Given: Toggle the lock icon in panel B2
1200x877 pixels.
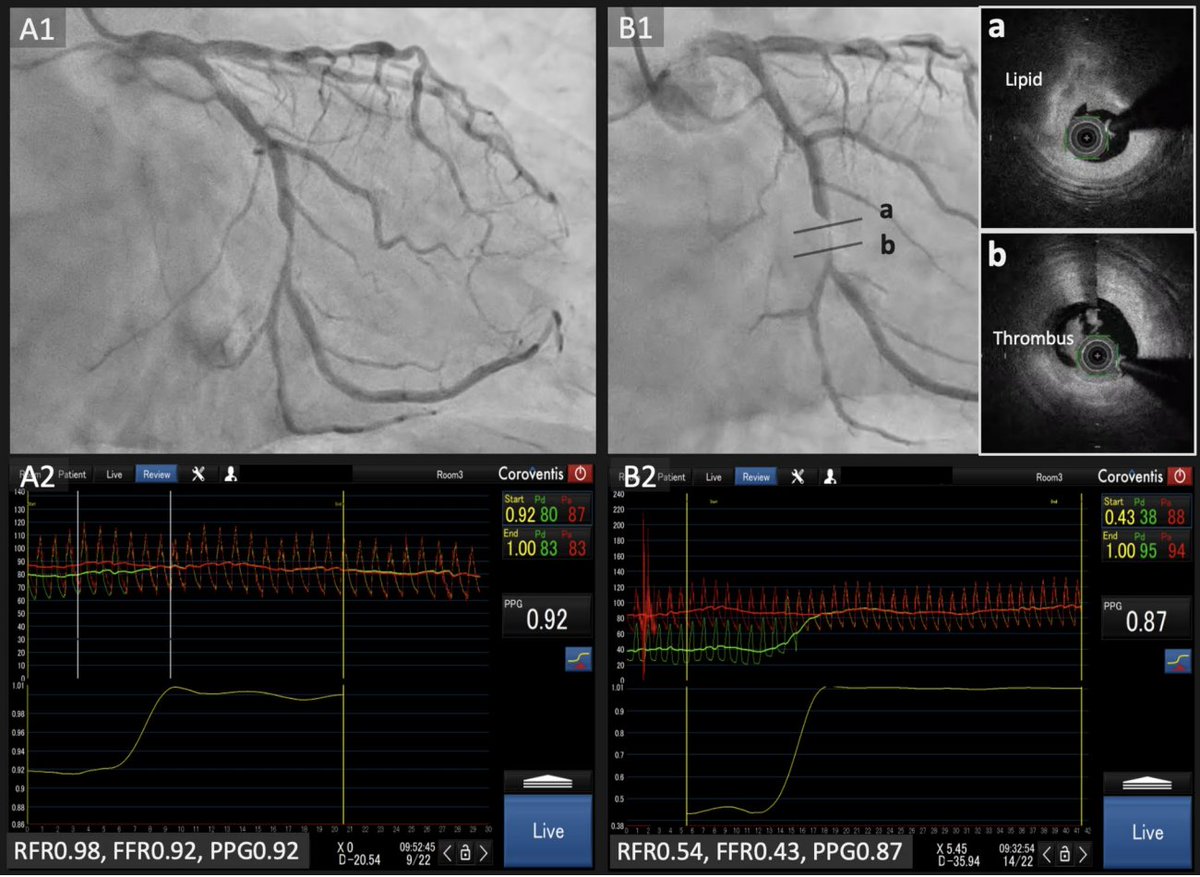Looking at the screenshot, I should [1066, 853].
